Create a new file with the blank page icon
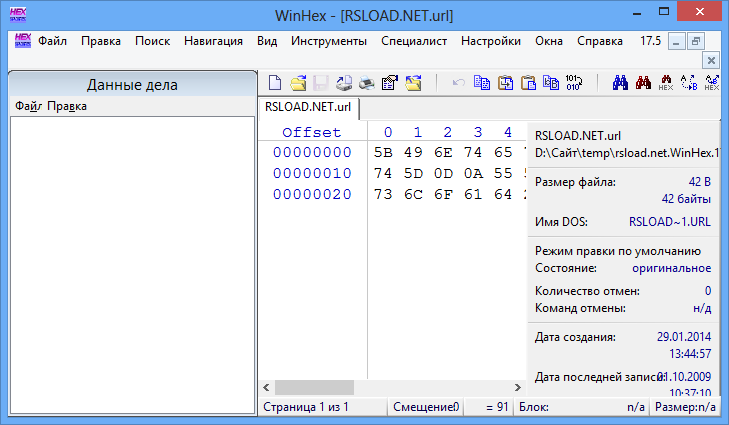Screen dimensions: 729x425 tap(275, 83)
